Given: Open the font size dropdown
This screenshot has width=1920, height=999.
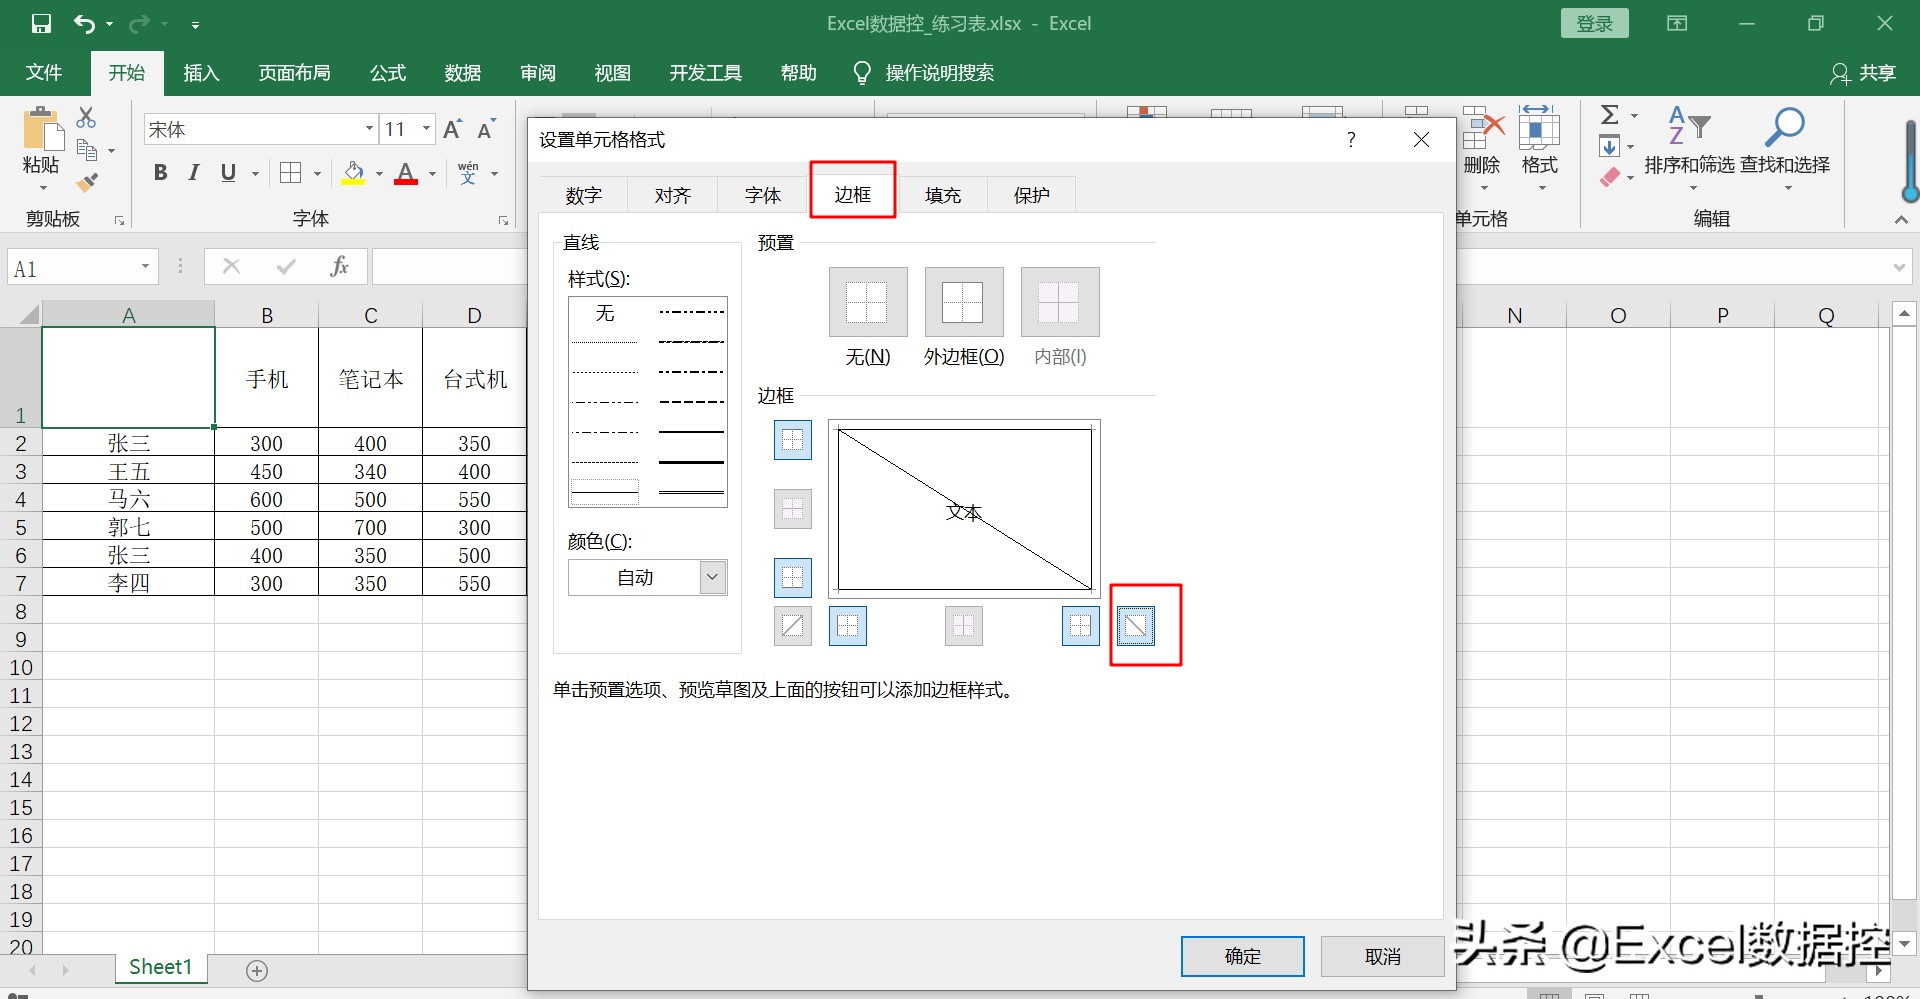Looking at the screenshot, I should pyautogui.click(x=426, y=129).
